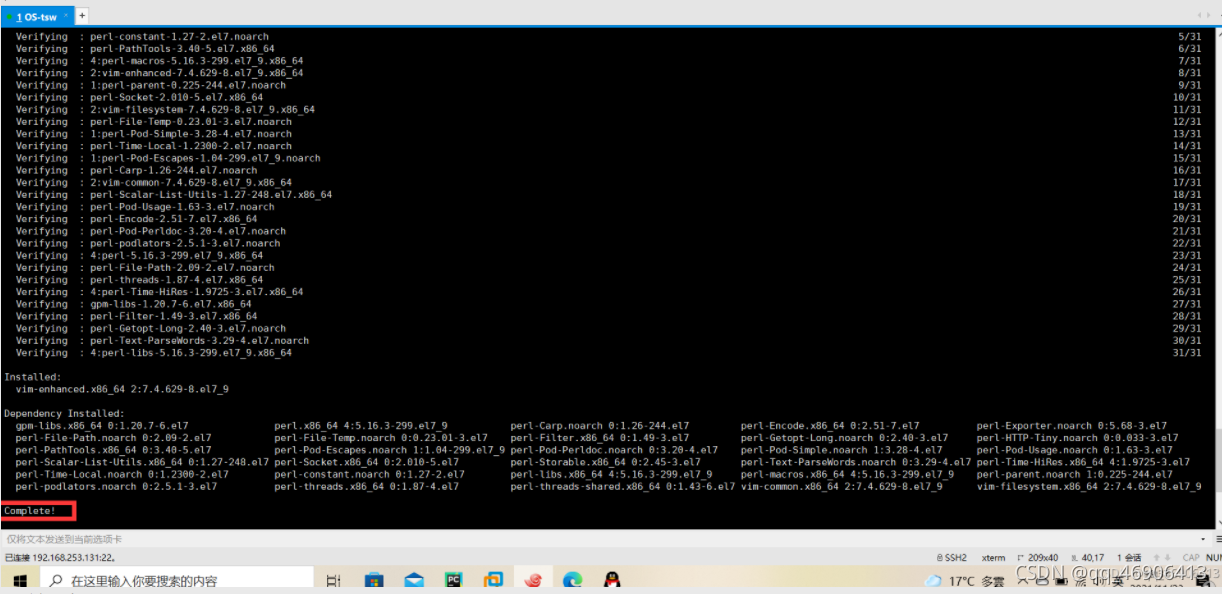Open the VMware icon on the taskbar
Image resolution: width=1222 pixels, height=594 pixels.
493,581
